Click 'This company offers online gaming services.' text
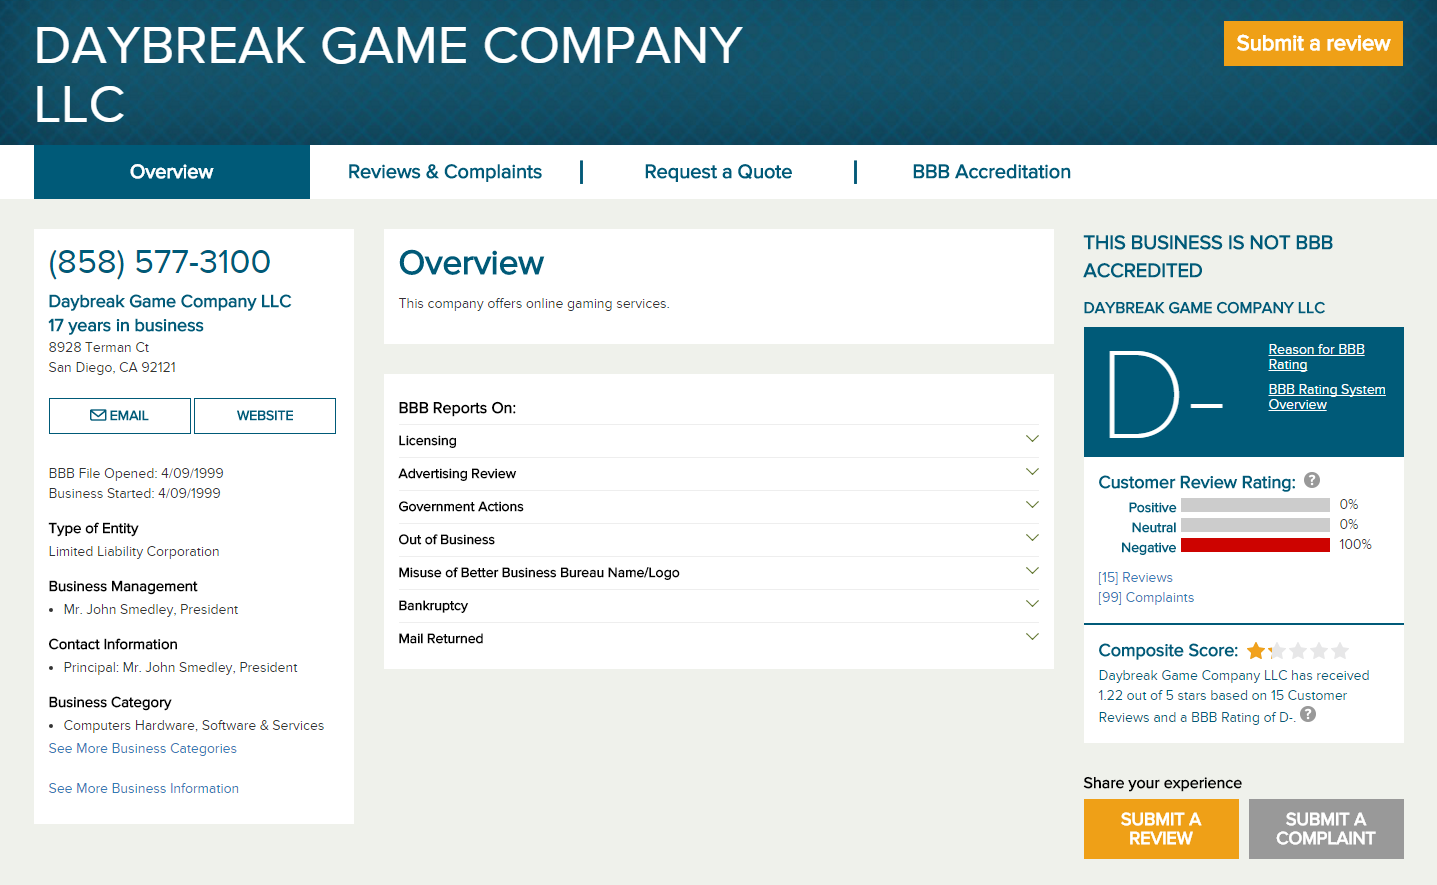This screenshot has width=1437, height=885. (x=534, y=304)
